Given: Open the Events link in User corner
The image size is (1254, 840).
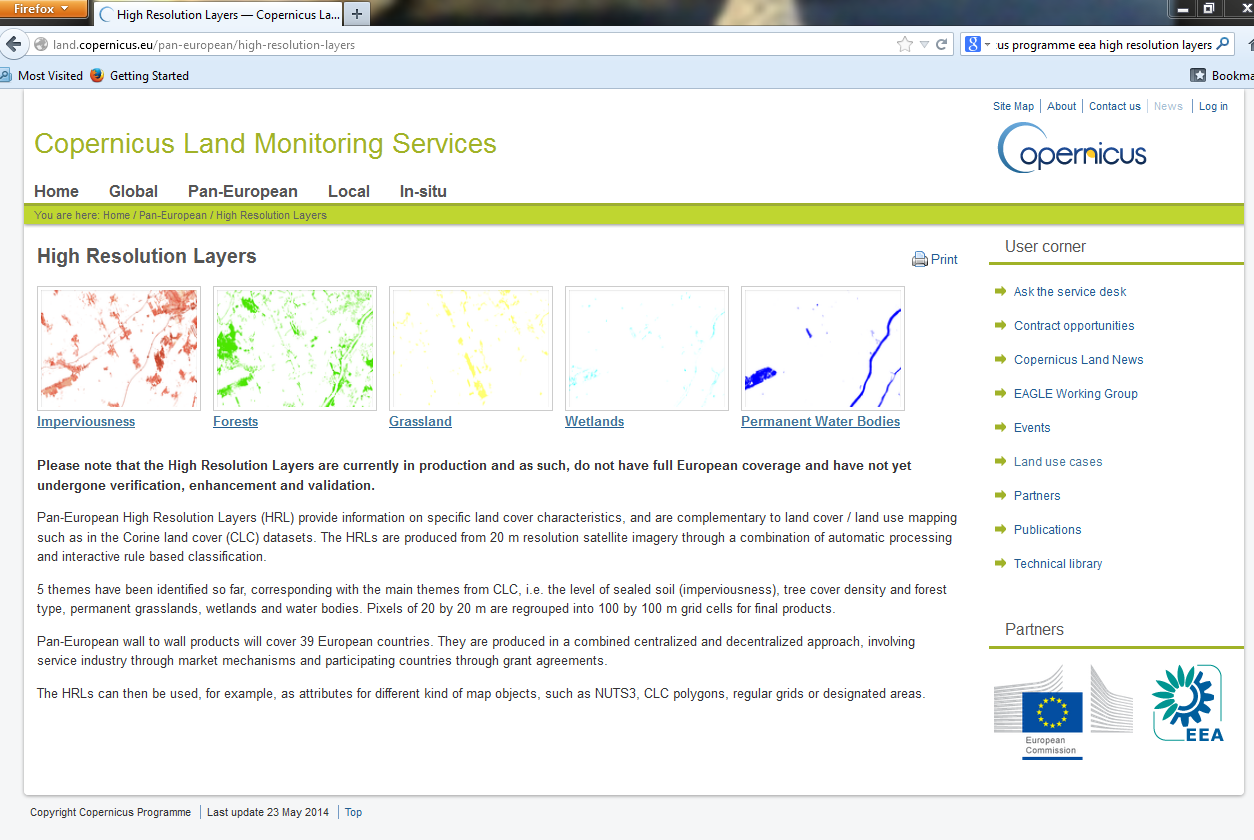Looking at the screenshot, I should pos(1032,427).
